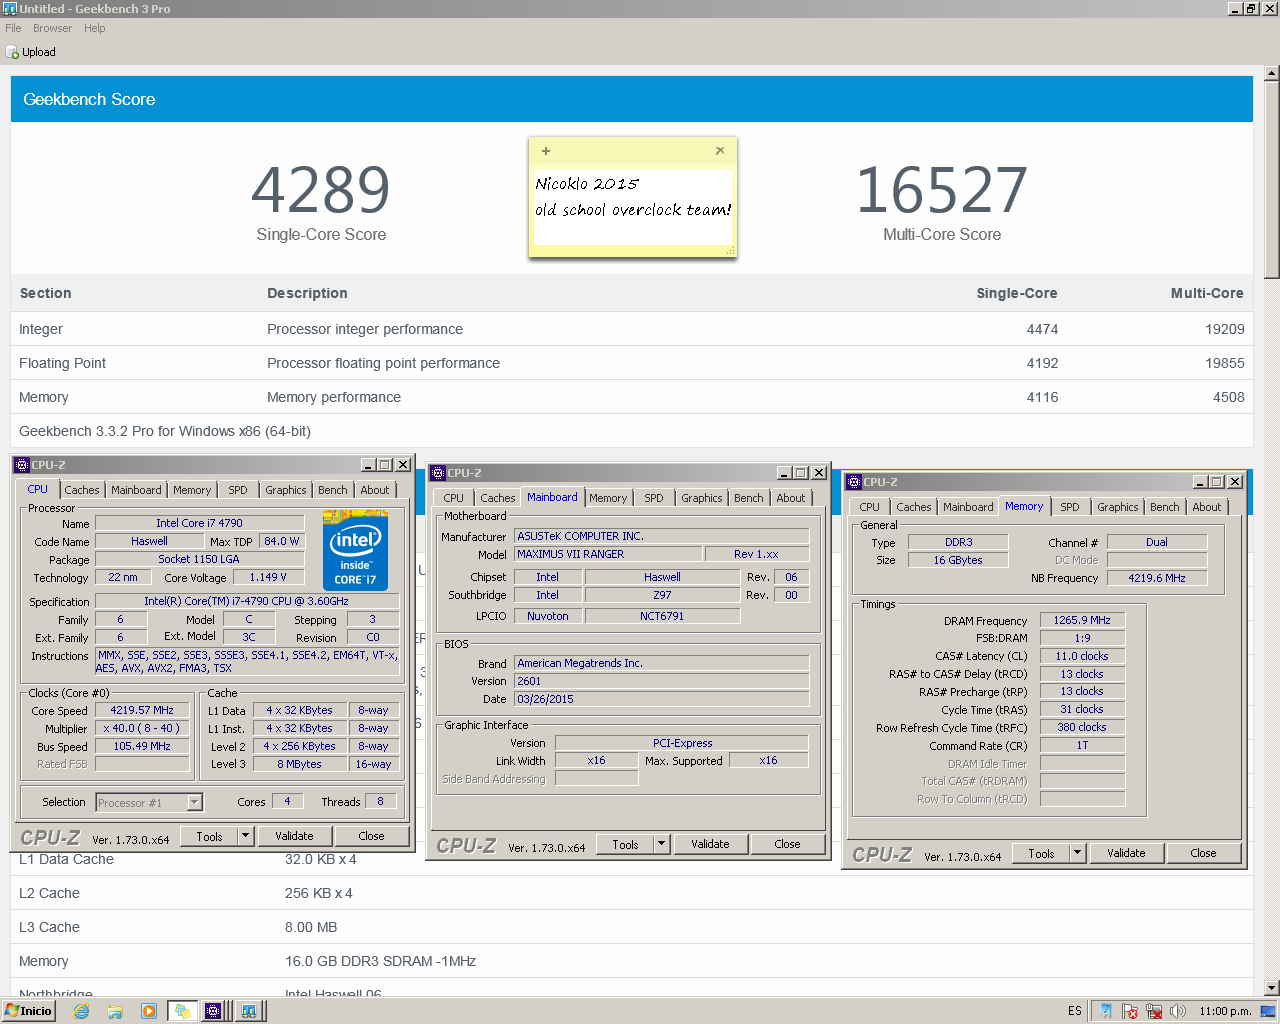The image size is (1280, 1024).
Task: Click the Memory performance description text
Action: click(334, 397)
